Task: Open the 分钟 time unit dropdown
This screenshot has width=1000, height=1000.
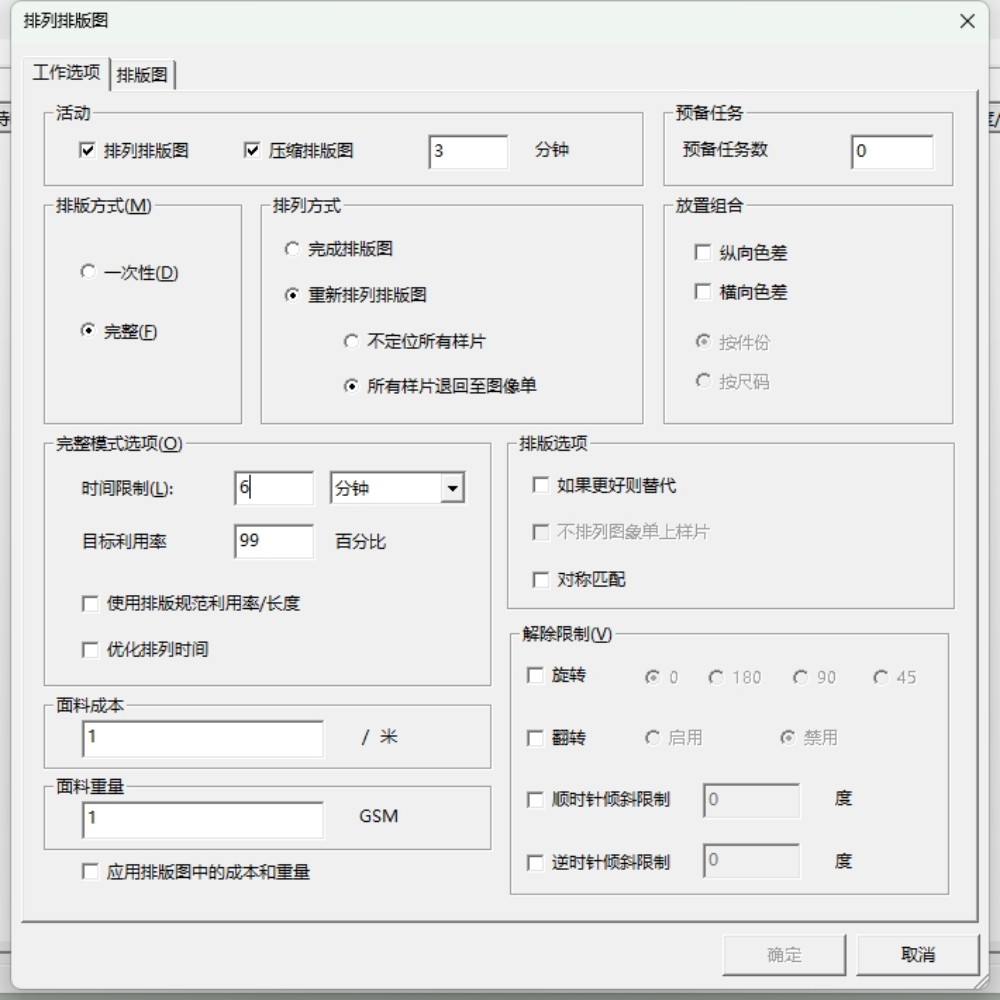Action: tap(452, 489)
